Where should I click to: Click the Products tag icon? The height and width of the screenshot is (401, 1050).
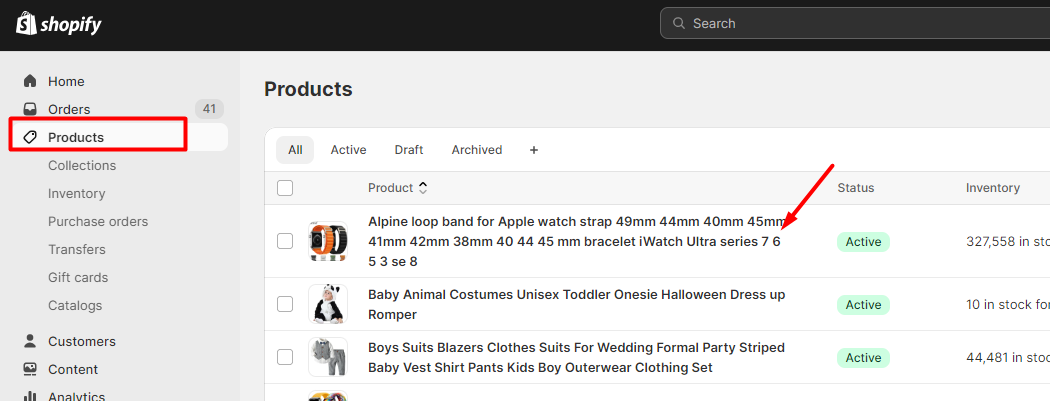point(29,137)
